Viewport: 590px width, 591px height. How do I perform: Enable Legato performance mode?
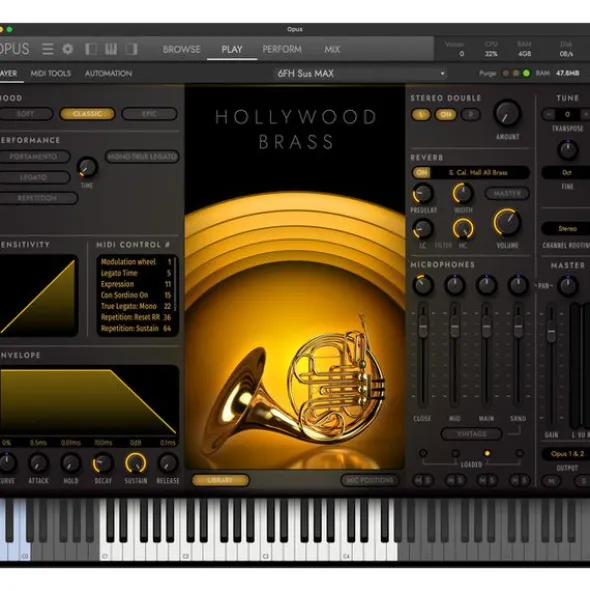coord(34,177)
